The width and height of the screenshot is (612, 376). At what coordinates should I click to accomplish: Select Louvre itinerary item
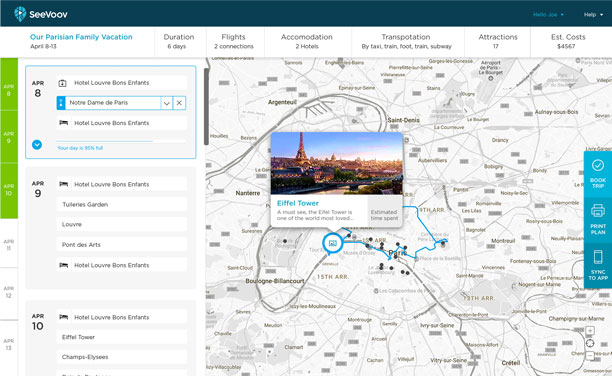(x=121, y=225)
